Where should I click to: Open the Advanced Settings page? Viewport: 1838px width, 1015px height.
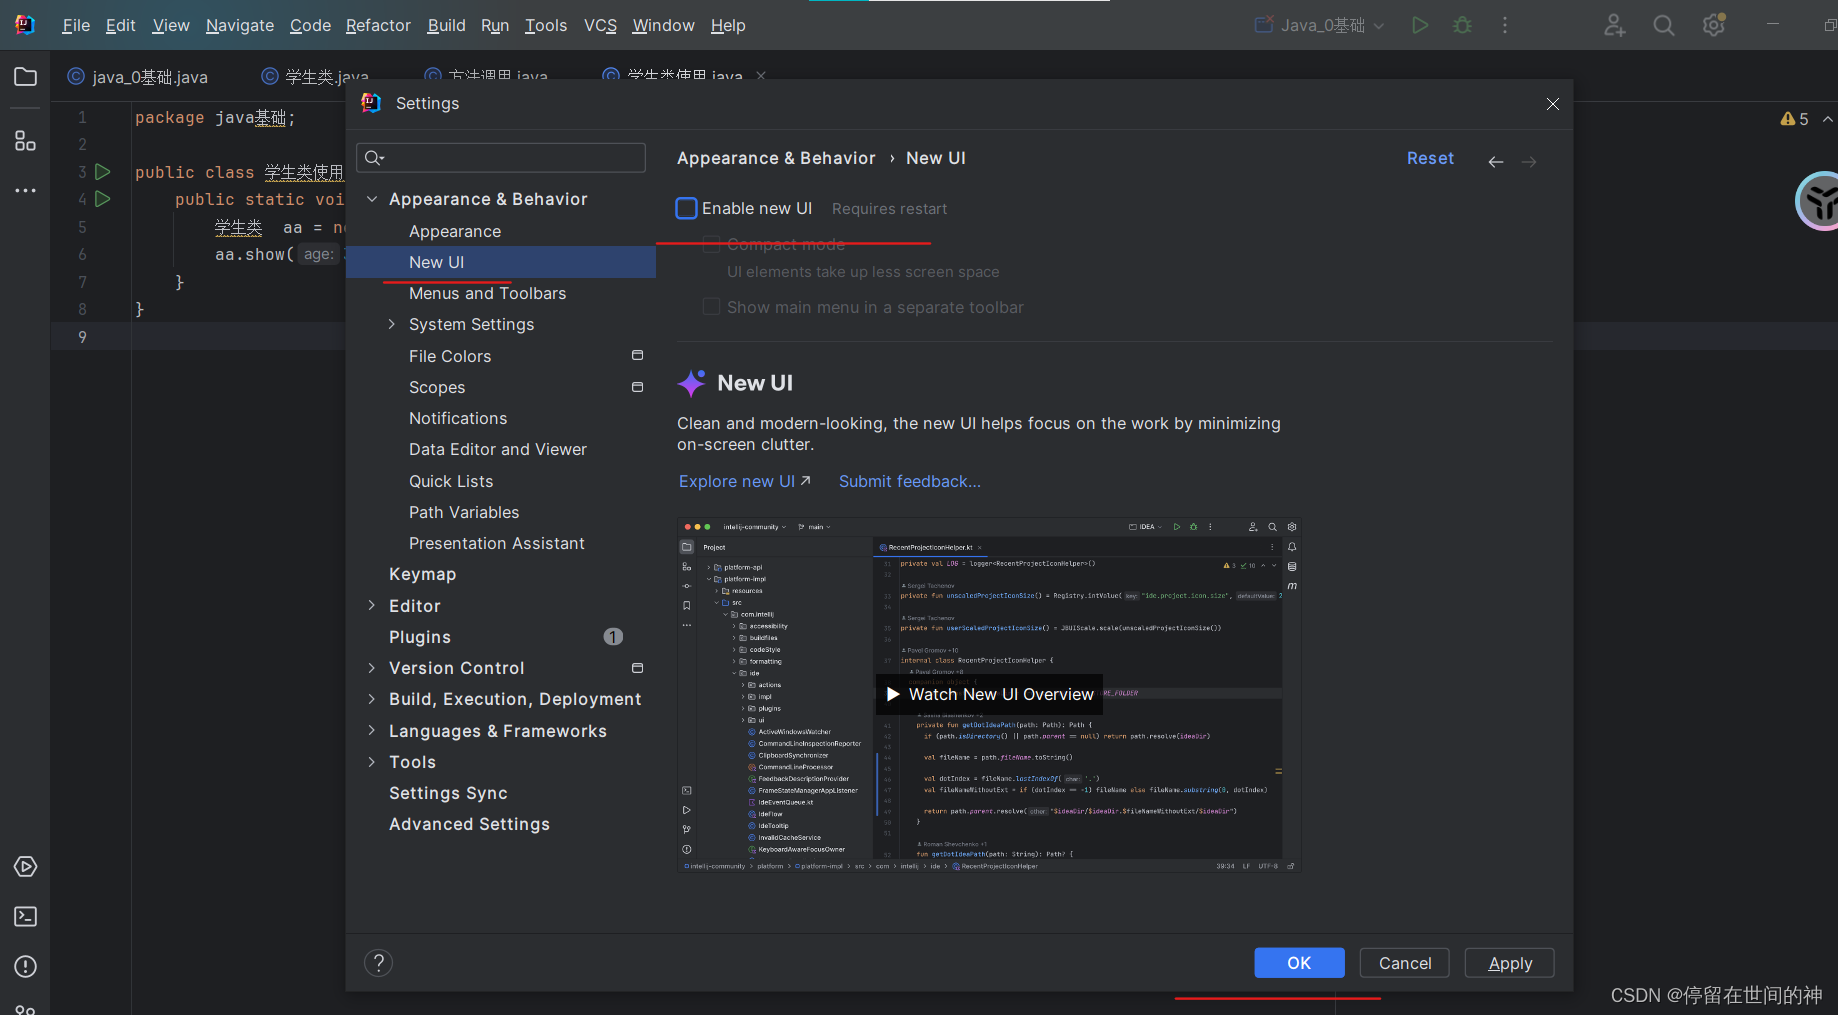pos(470,824)
